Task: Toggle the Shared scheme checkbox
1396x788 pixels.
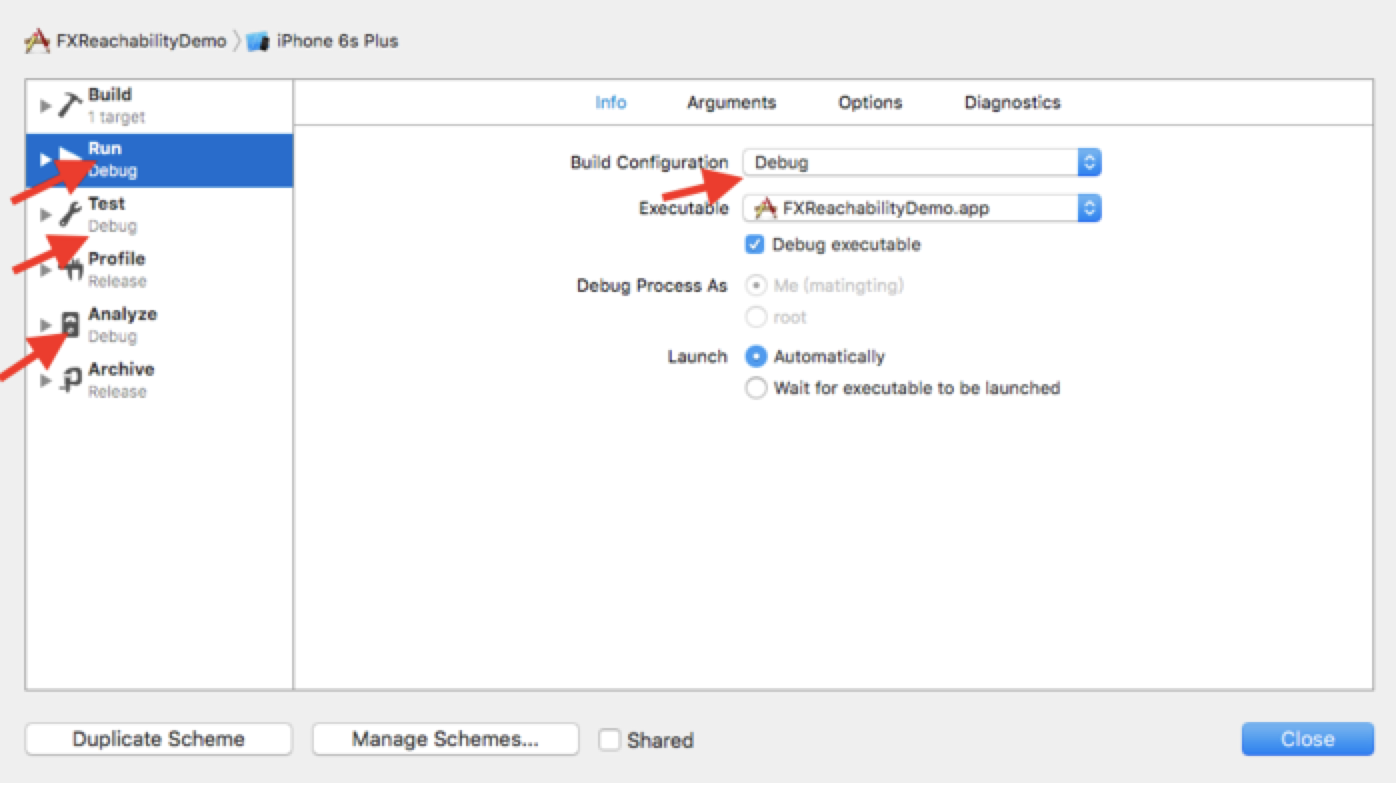Action: pyautogui.click(x=609, y=740)
